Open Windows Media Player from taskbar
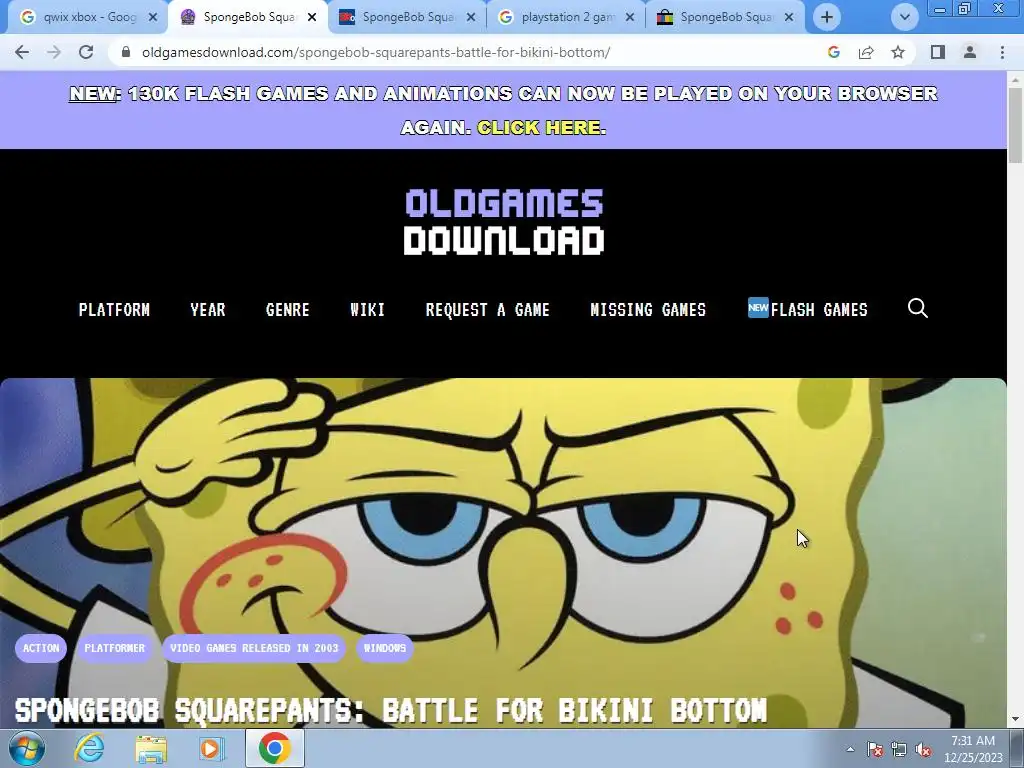The height and width of the screenshot is (768, 1024). pyautogui.click(x=212, y=748)
